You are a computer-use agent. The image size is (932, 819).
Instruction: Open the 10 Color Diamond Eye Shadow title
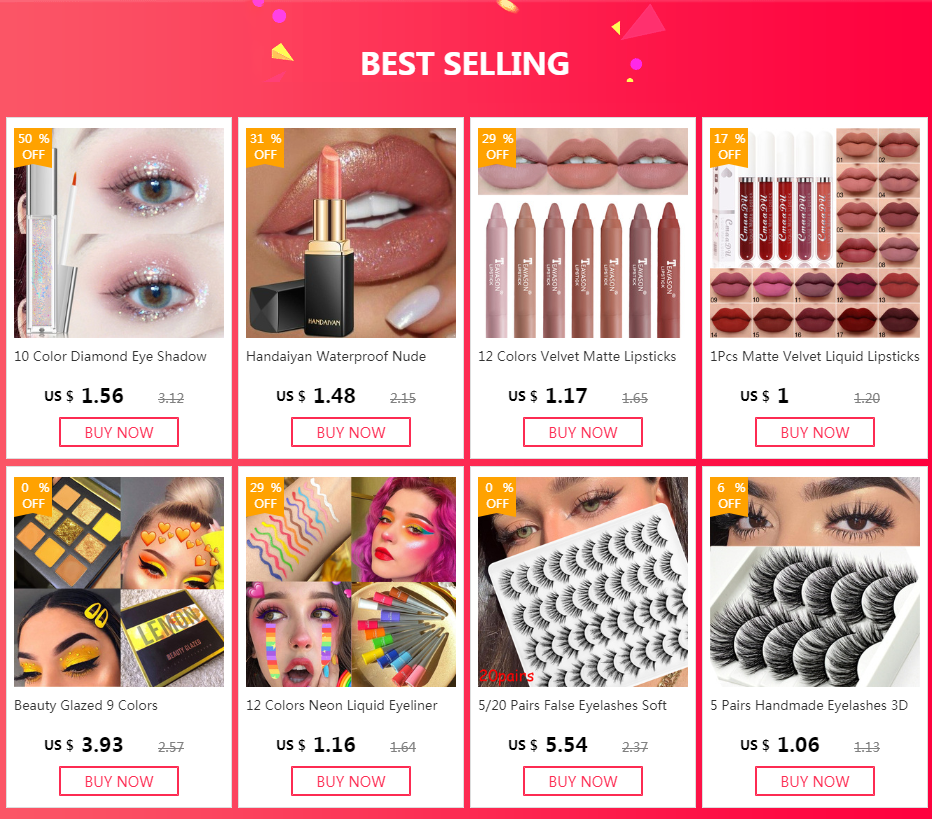111,357
